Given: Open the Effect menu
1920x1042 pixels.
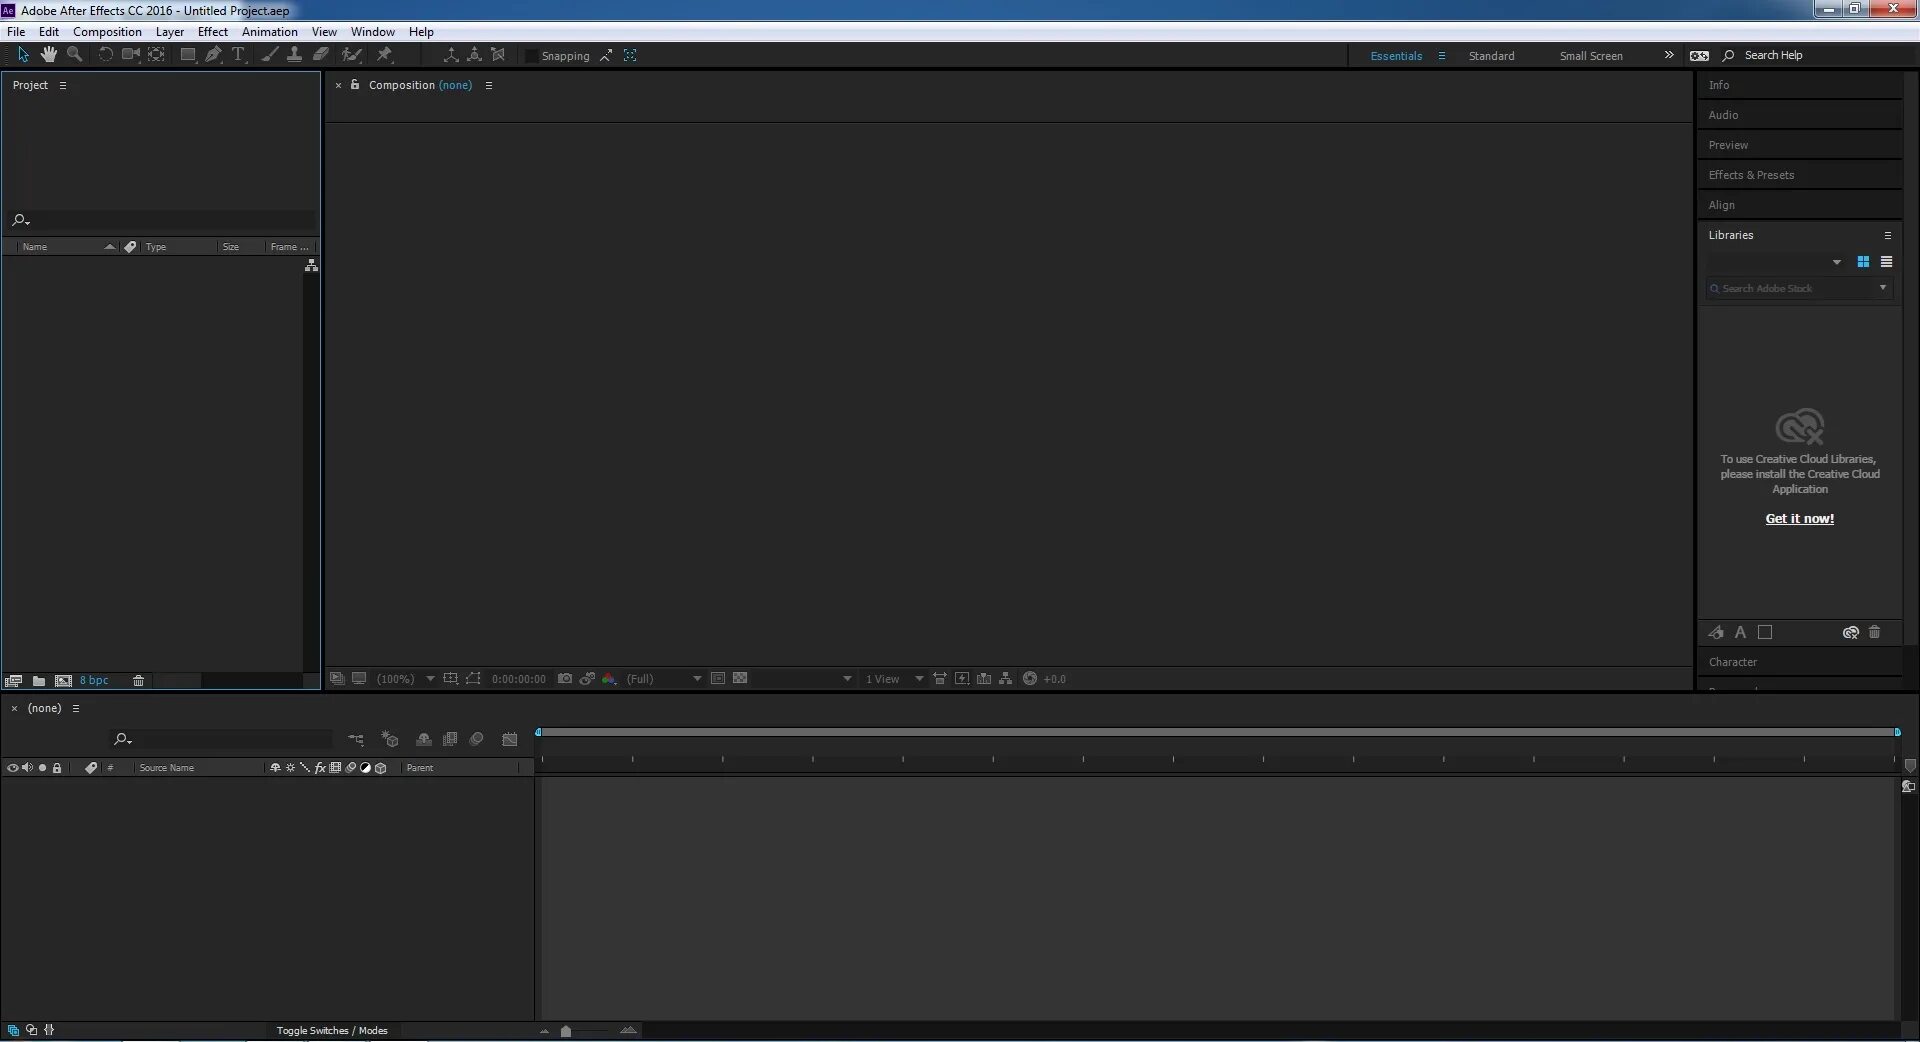Looking at the screenshot, I should click(x=213, y=32).
